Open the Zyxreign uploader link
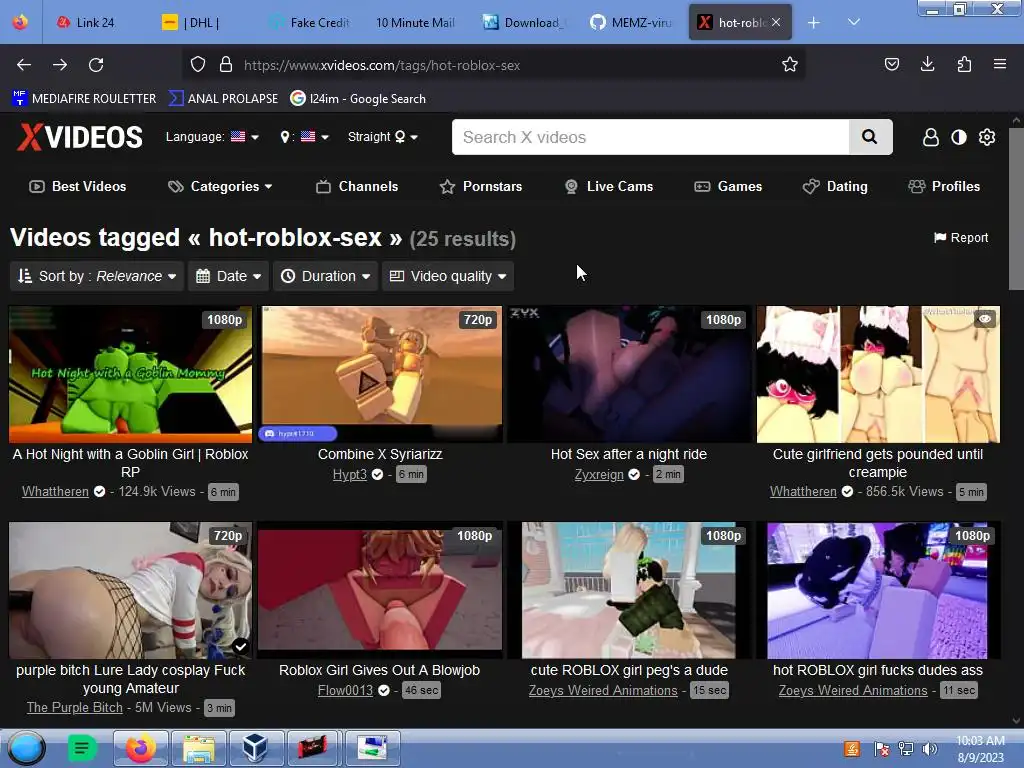 pyautogui.click(x=599, y=475)
